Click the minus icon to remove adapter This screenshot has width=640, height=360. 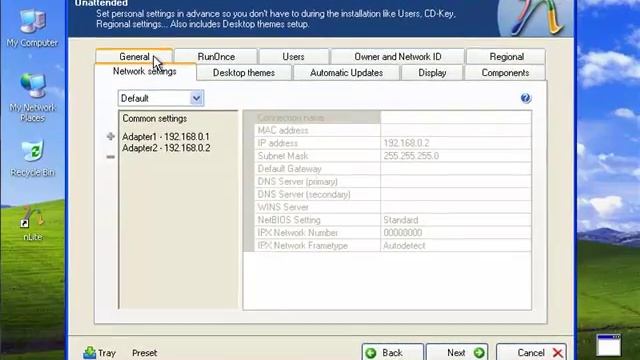(111, 157)
